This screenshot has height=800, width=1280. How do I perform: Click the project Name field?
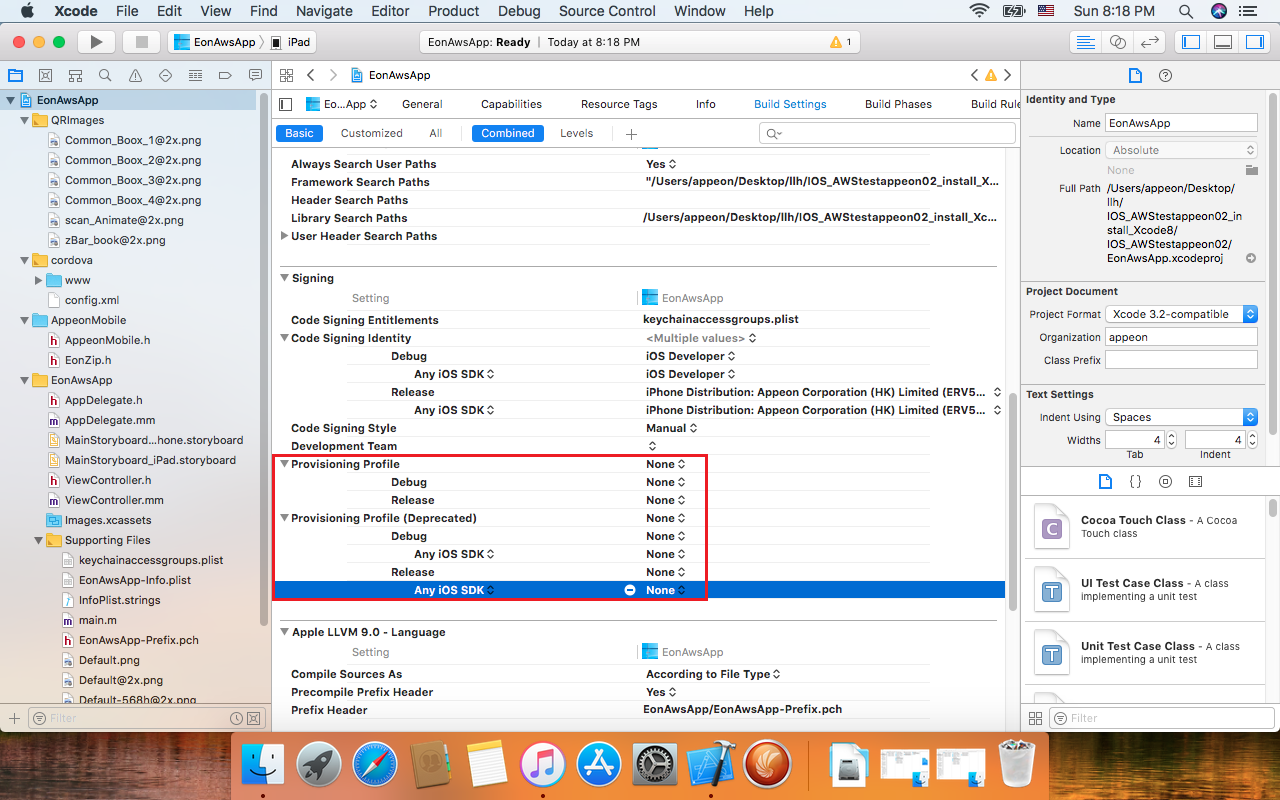(x=1181, y=123)
